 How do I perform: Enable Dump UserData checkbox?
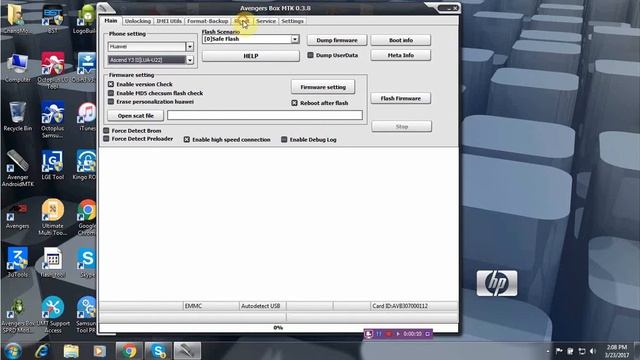(310, 55)
